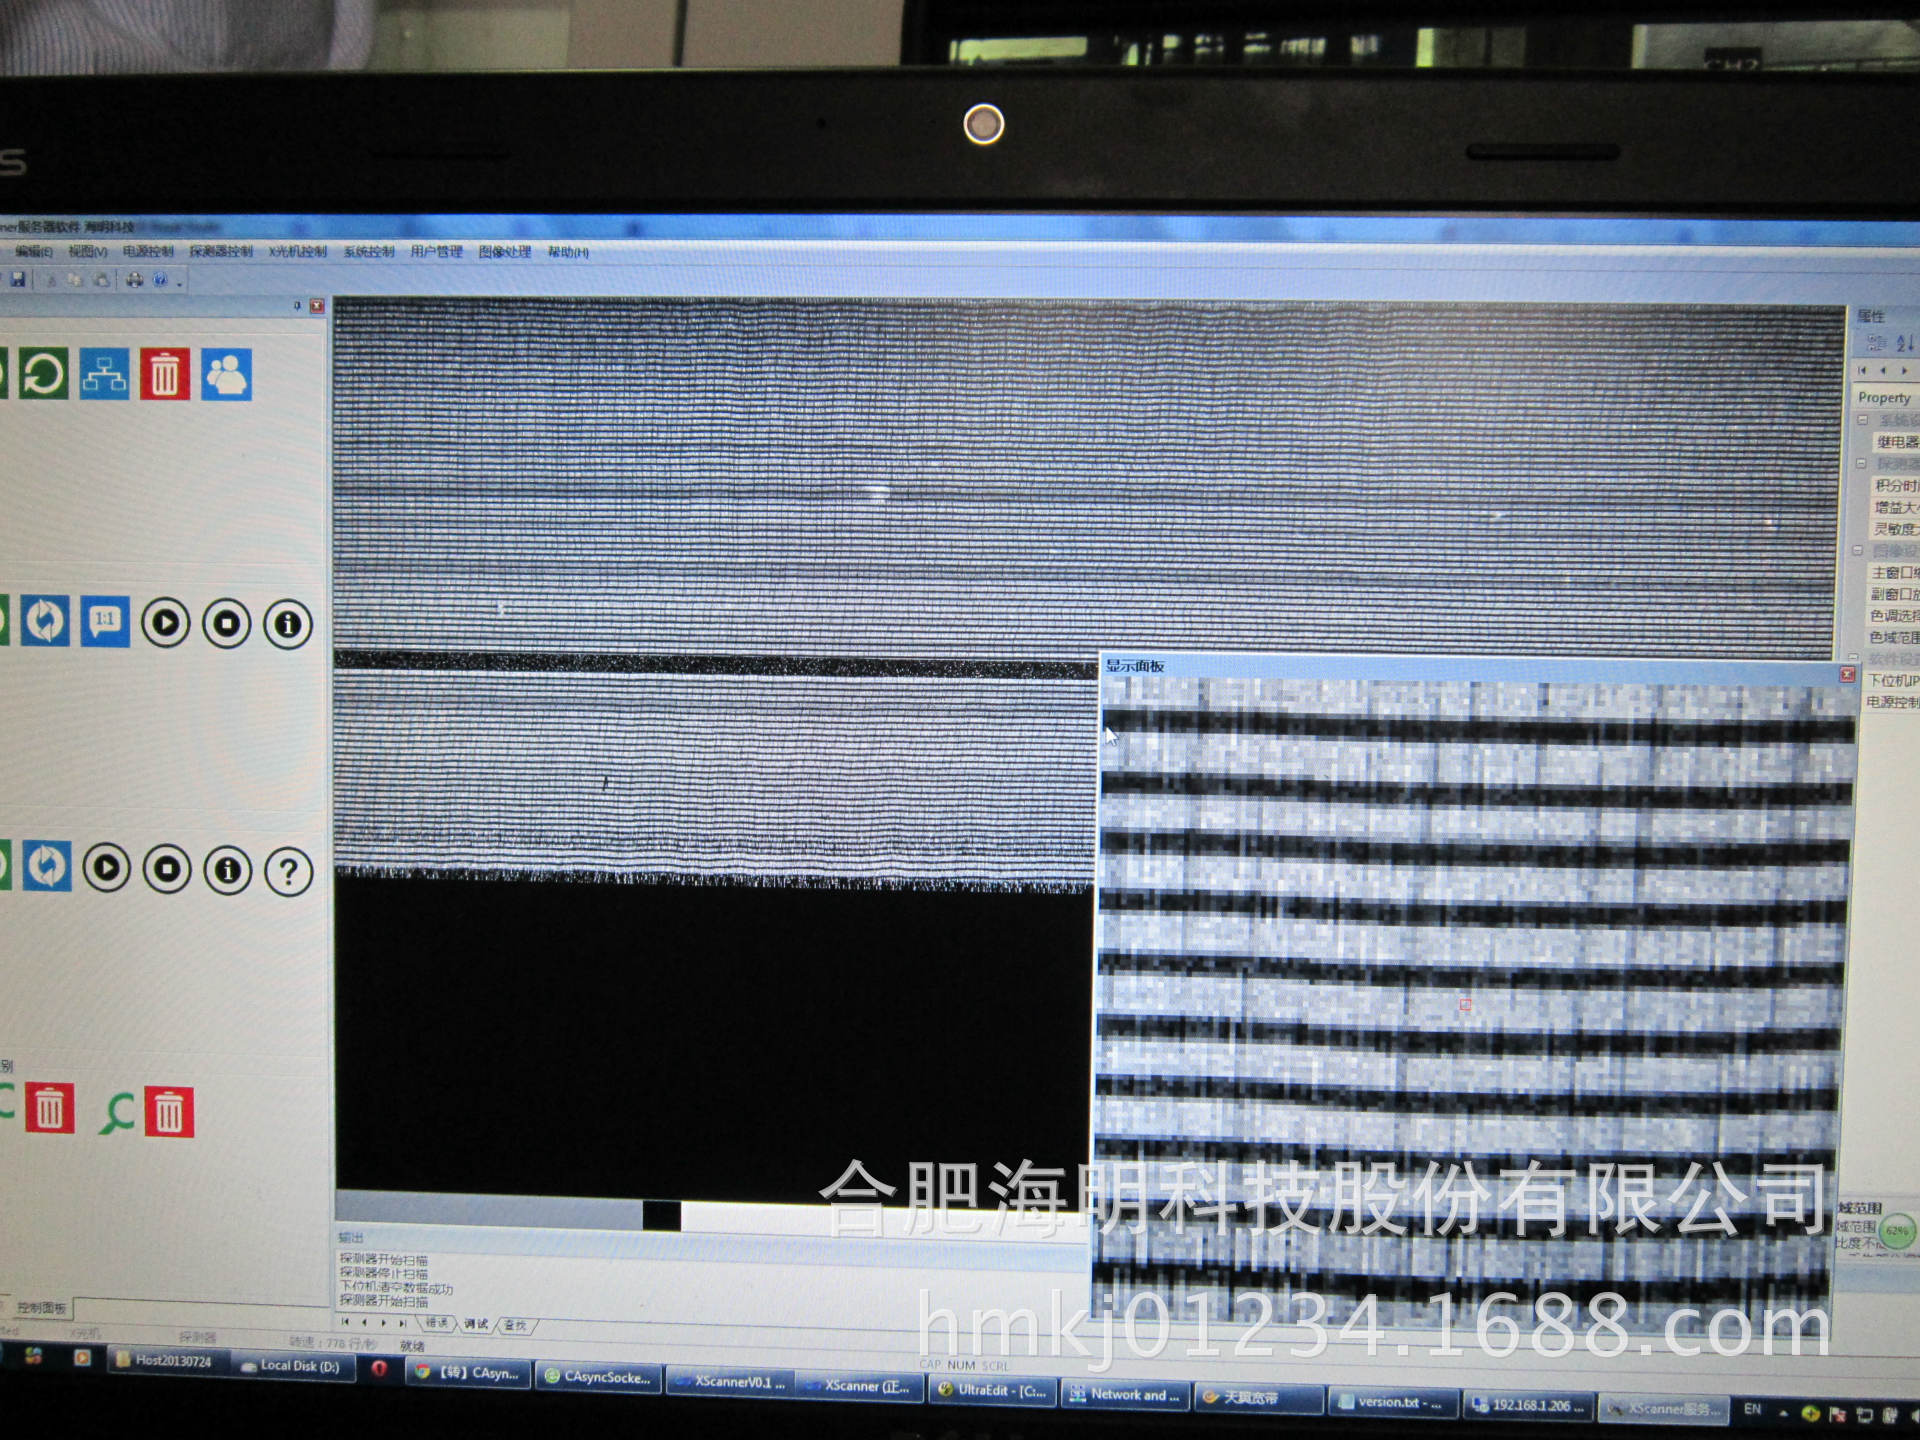Click the save disk icon in toolbar
This screenshot has height=1440, width=1920.
[x=17, y=280]
